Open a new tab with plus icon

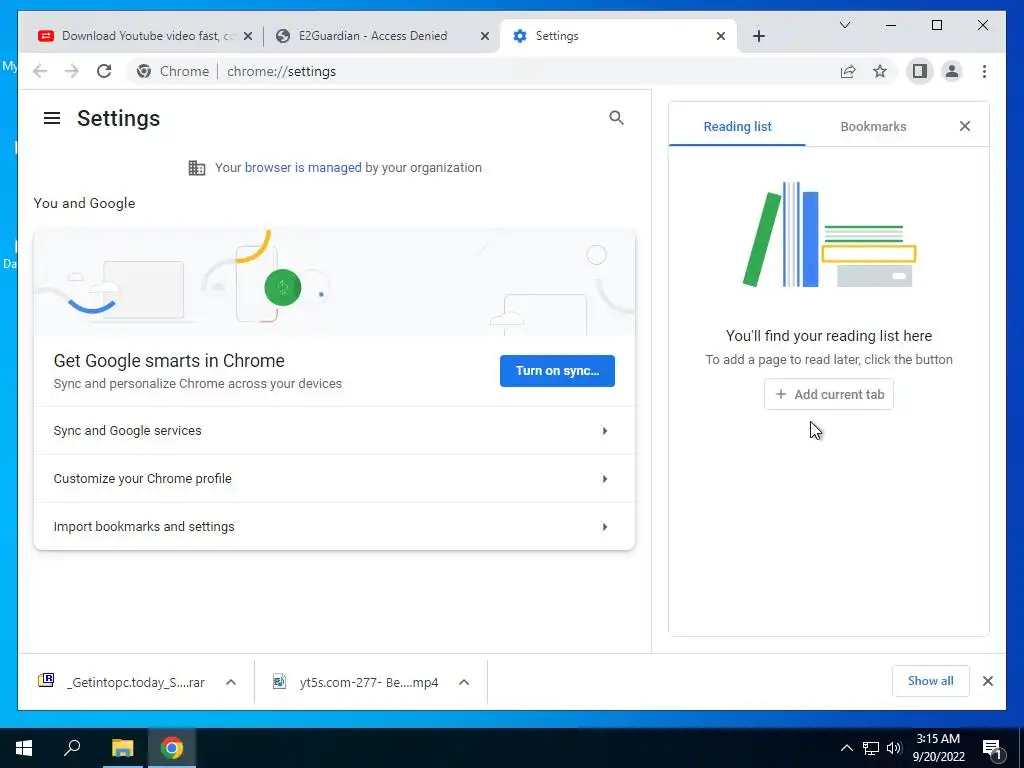759,37
